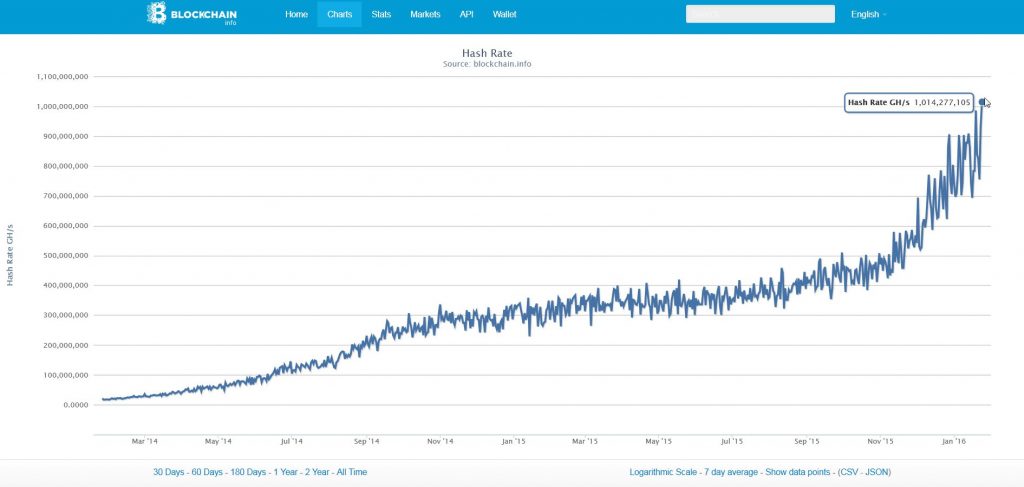Open chart data in JSON format
The width and height of the screenshot is (1024, 487).
point(878,471)
